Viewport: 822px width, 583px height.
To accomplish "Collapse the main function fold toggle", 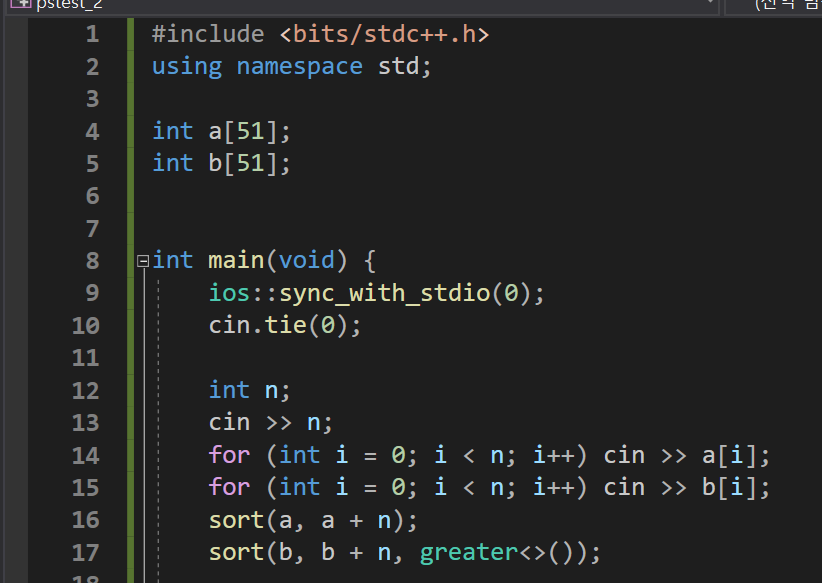I will pyautogui.click(x=143, y=261).
